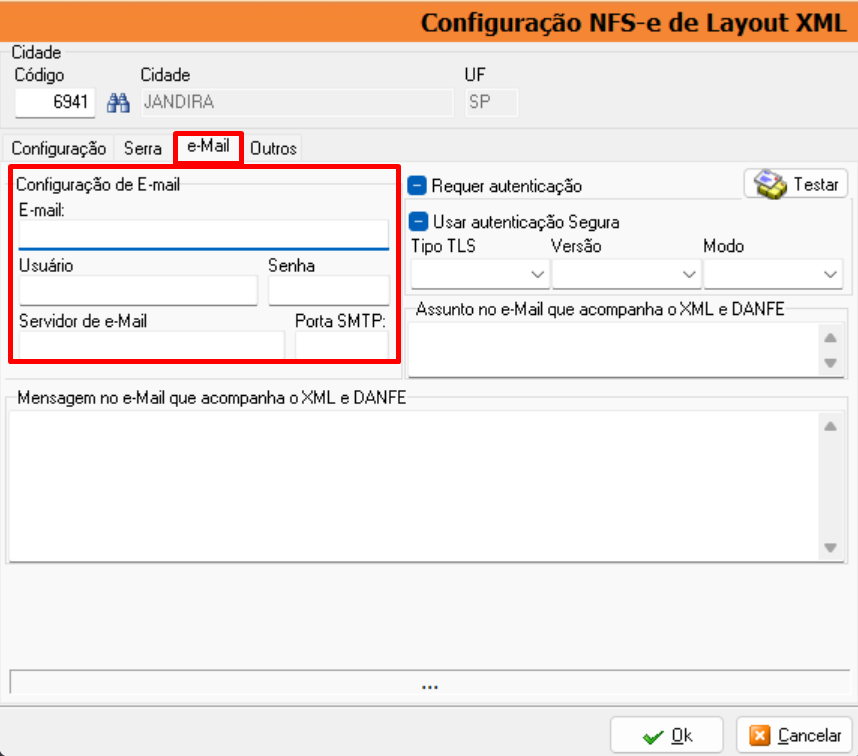Image resolution: width=858 pixels, height=756 pixels.
Task: Open the Tipo TLS dropdown
Action: point(480,274)
